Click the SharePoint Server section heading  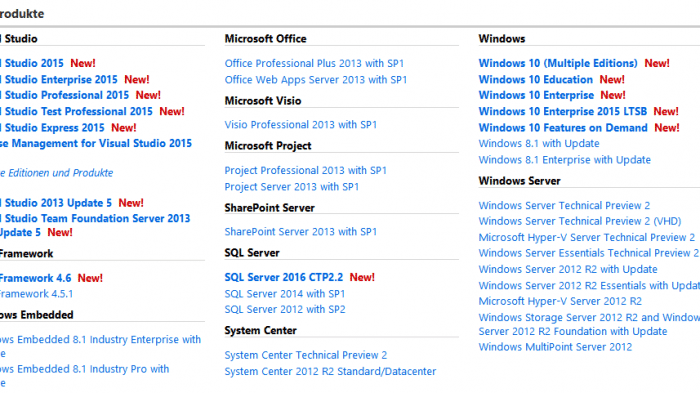270,208
